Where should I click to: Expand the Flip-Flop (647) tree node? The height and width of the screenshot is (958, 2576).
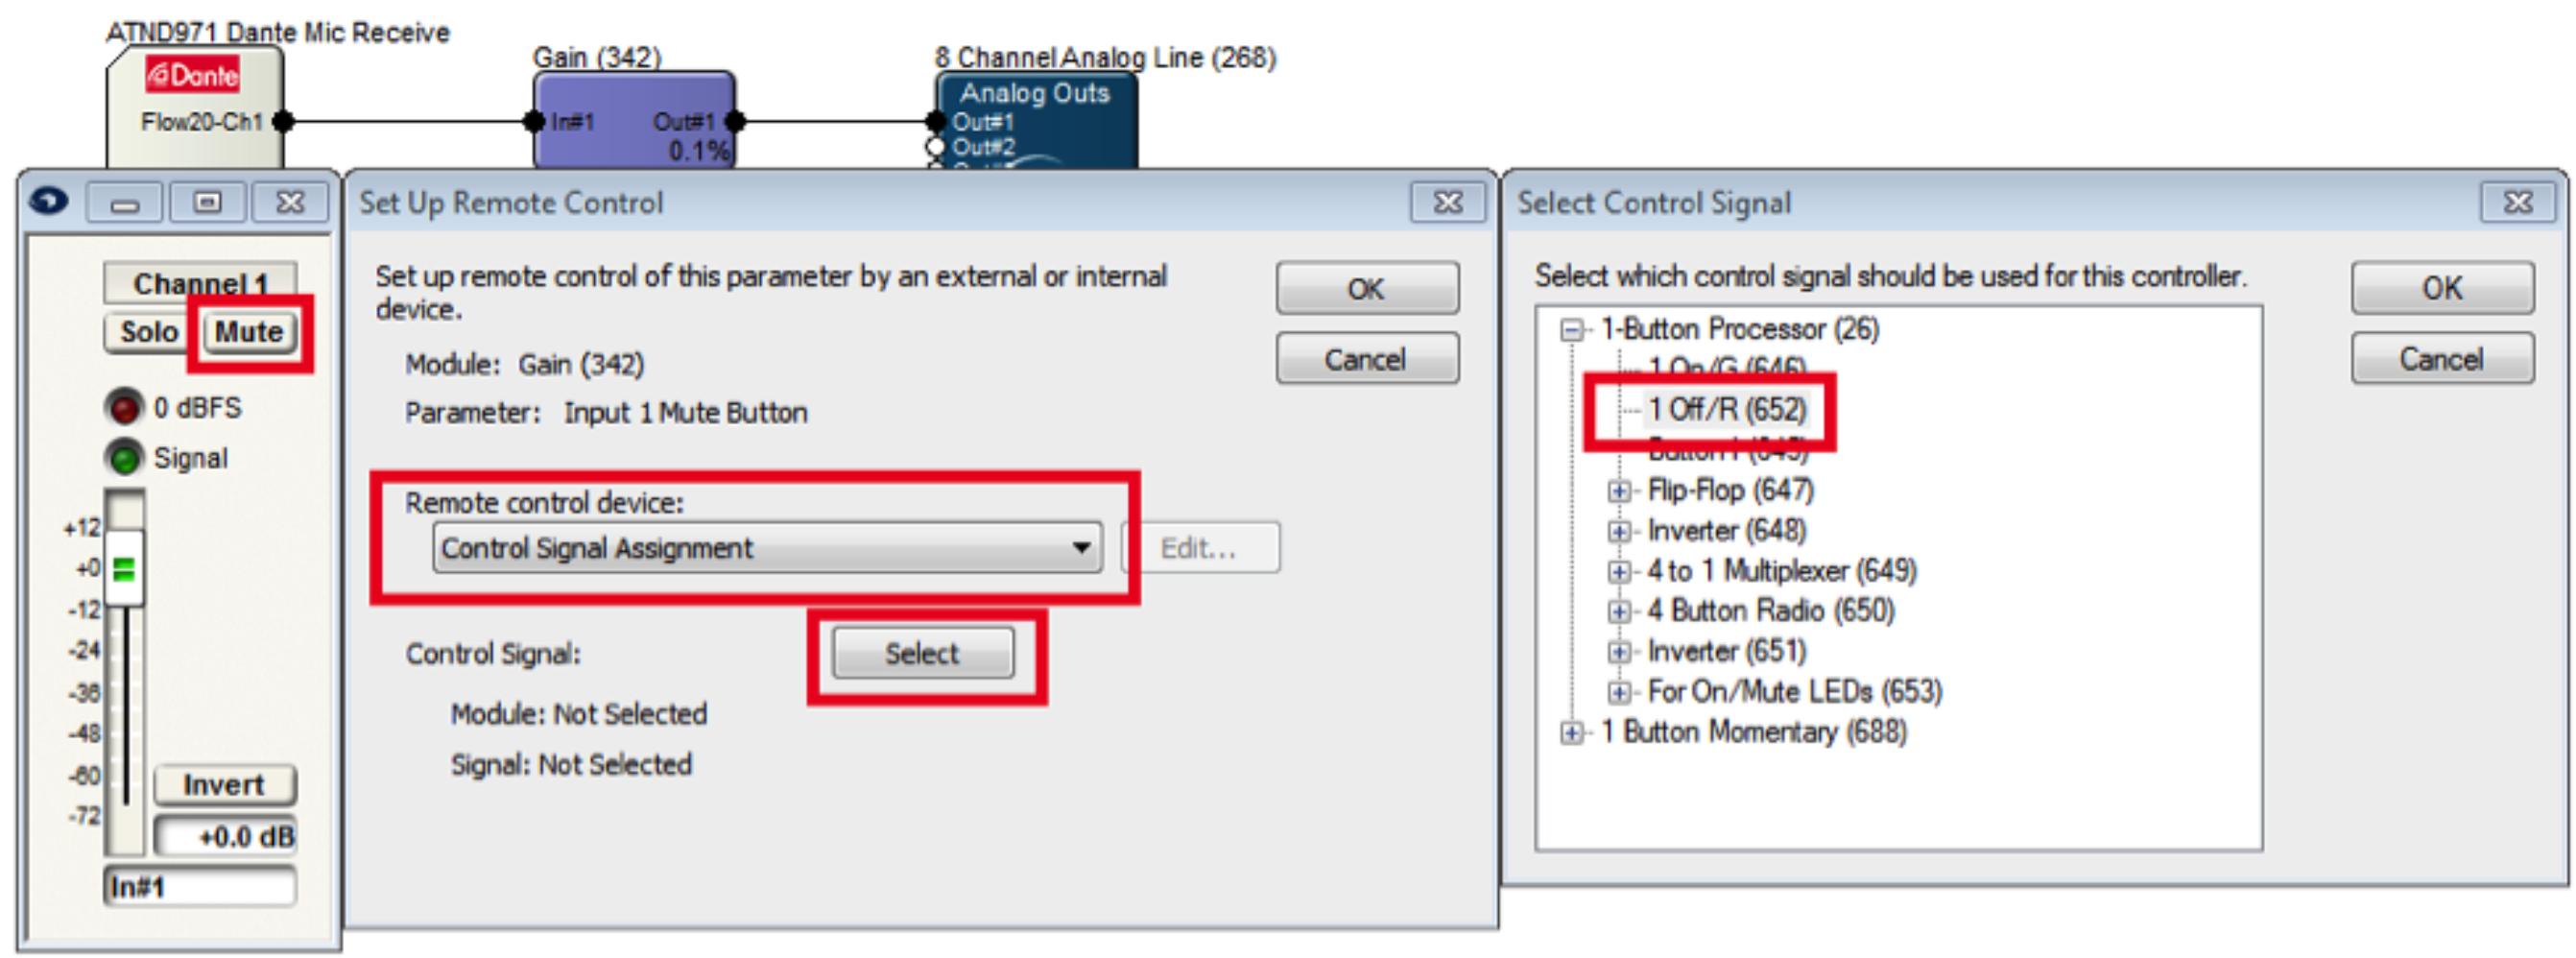coord(1618,491)
